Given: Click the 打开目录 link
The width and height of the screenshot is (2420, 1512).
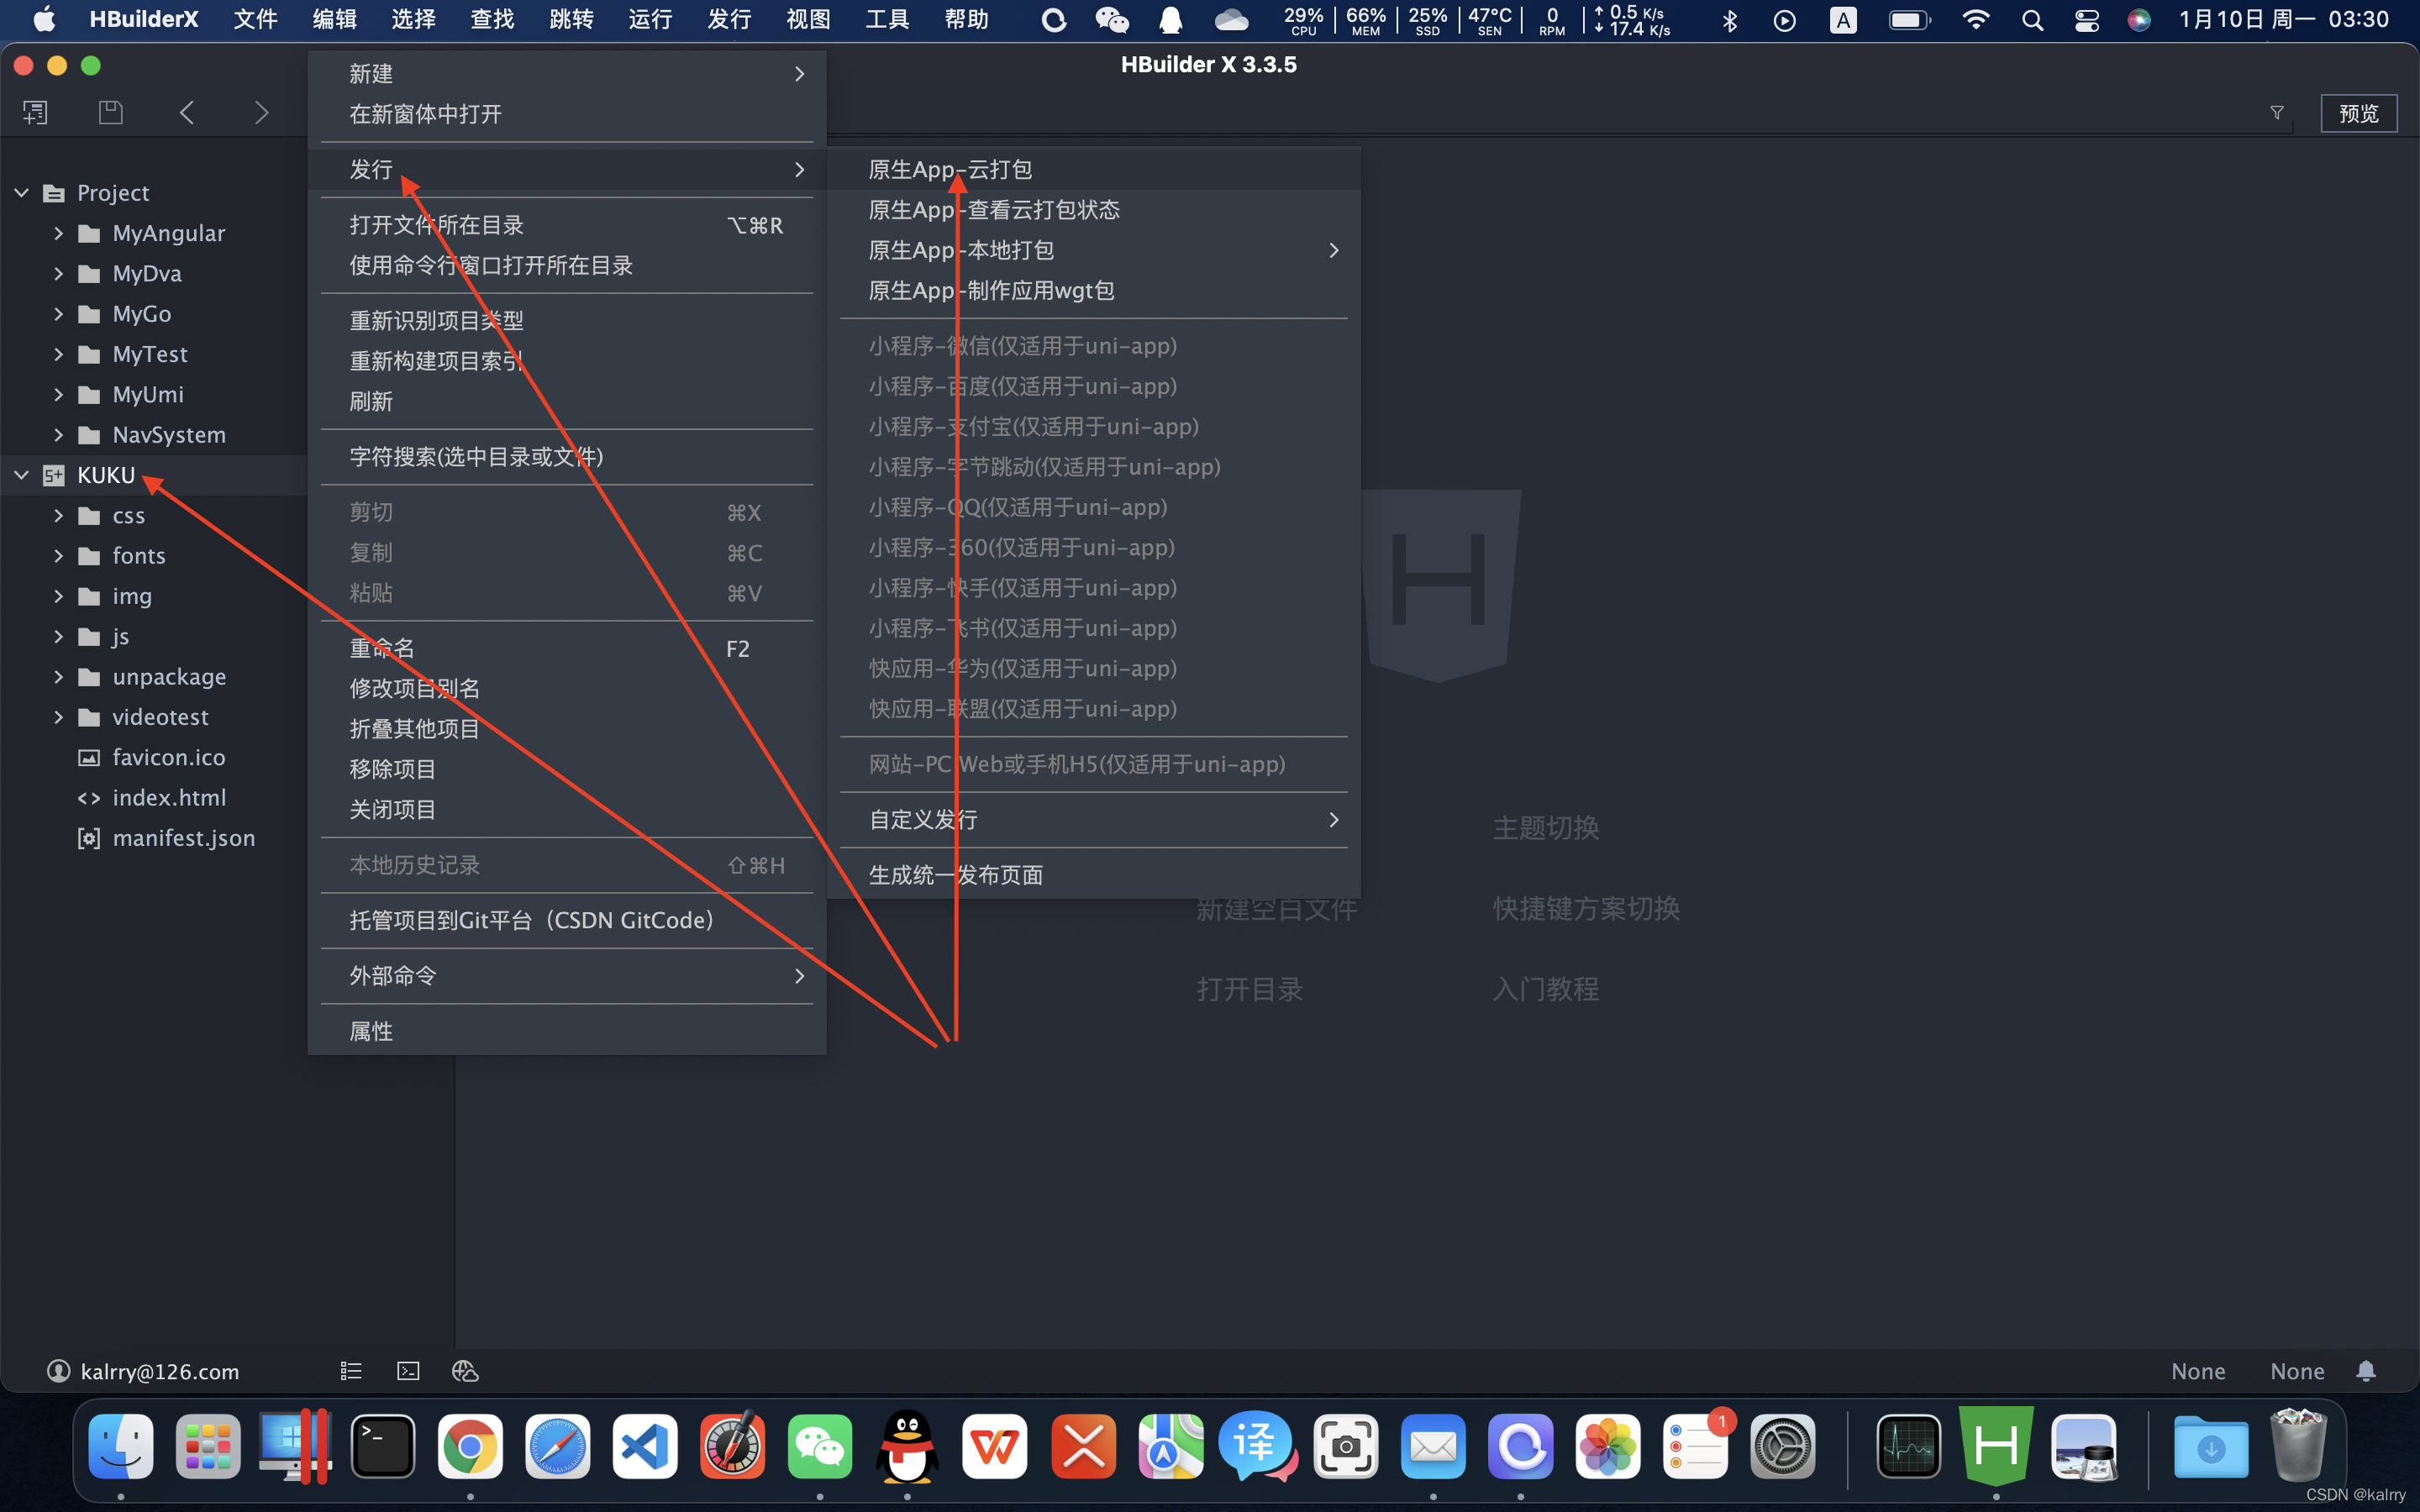Looking at the screenshot, I should pyautogui.click(x=1250, y=989).
